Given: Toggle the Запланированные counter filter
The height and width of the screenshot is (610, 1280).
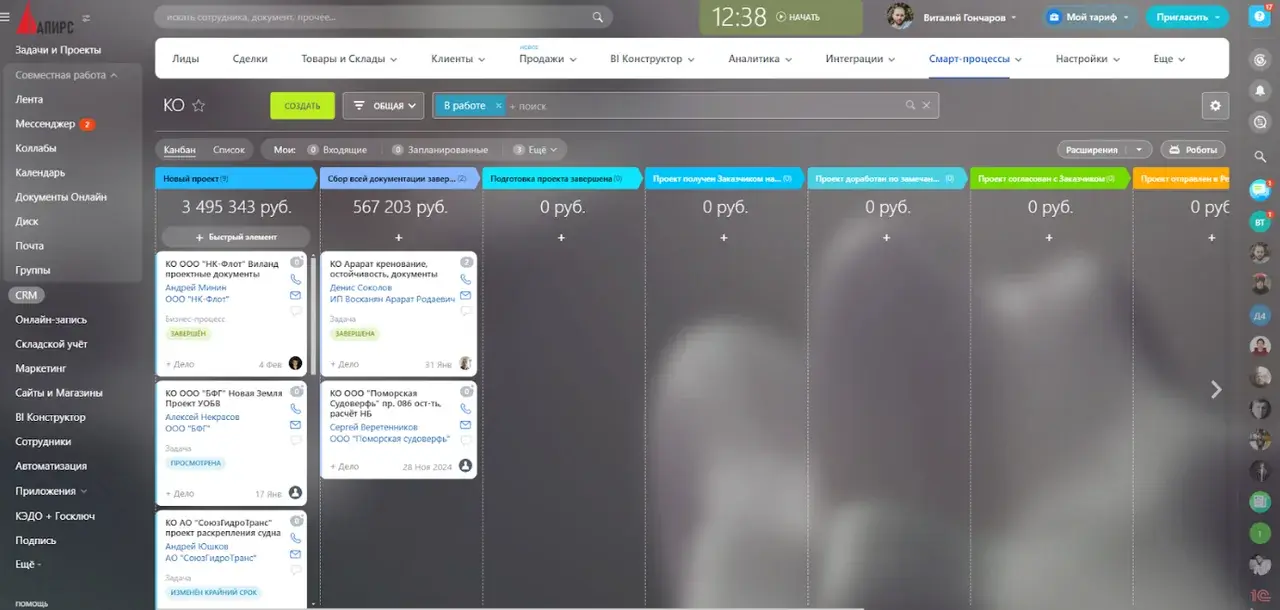Looking at the screenshot, I should [440, 150].
